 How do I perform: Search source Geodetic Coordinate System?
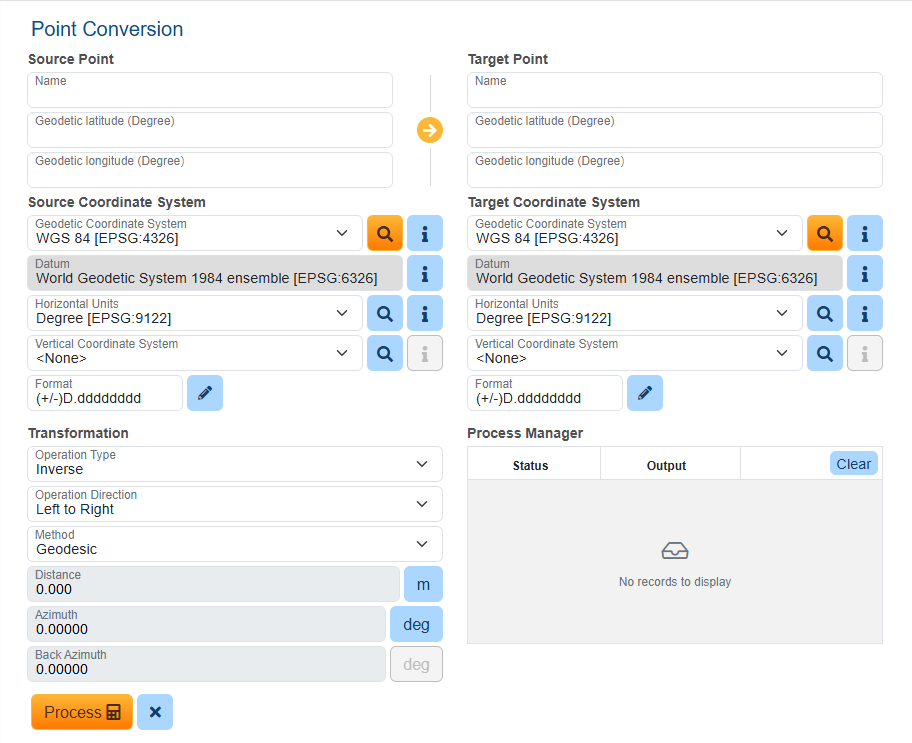(x=384, y=233)
